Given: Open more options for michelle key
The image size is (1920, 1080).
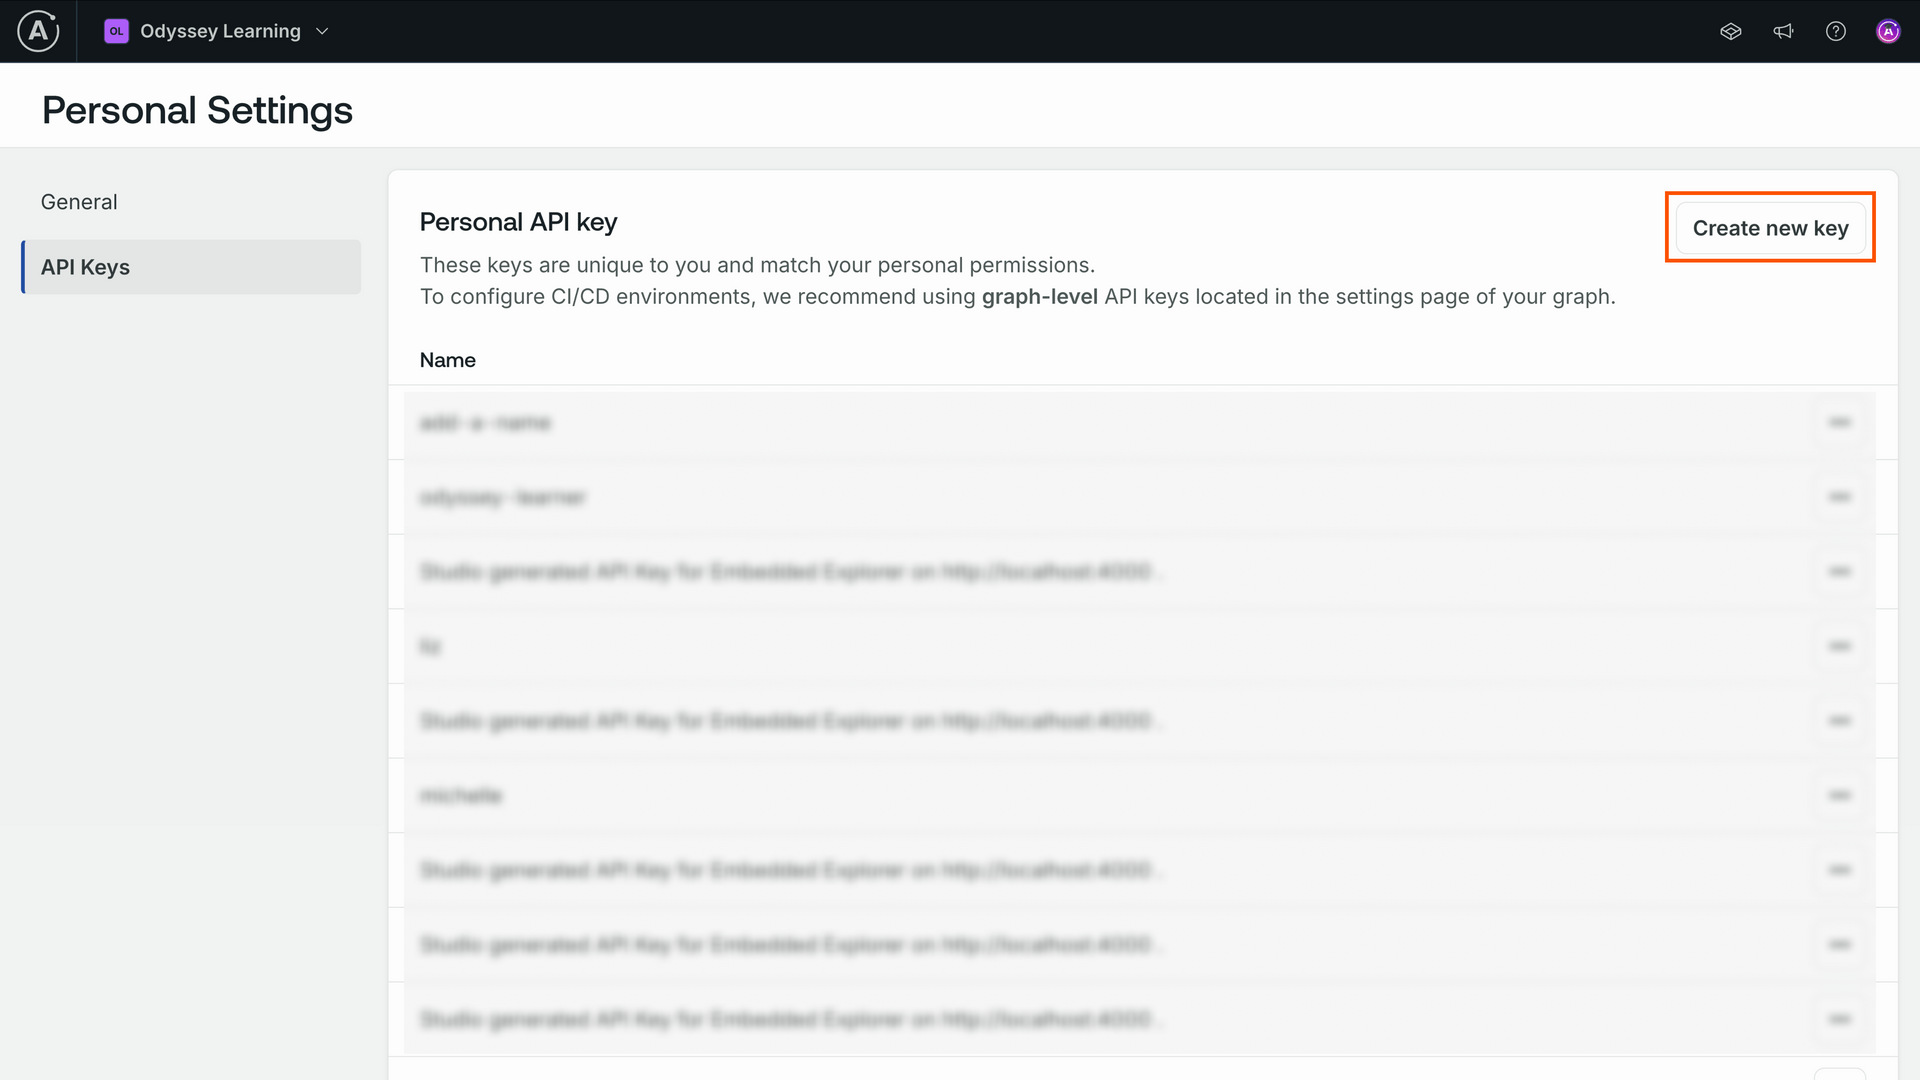Looking at the screenshot, I should (x=1839, y=796).
